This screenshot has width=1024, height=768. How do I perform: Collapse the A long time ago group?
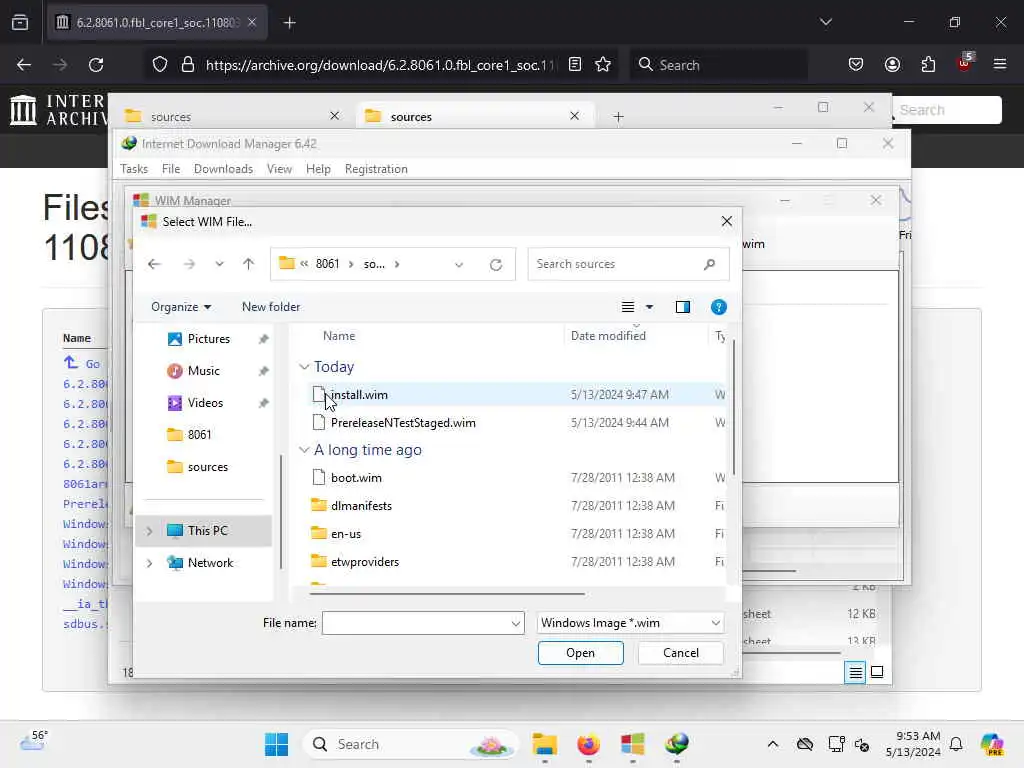click(304, 450)
